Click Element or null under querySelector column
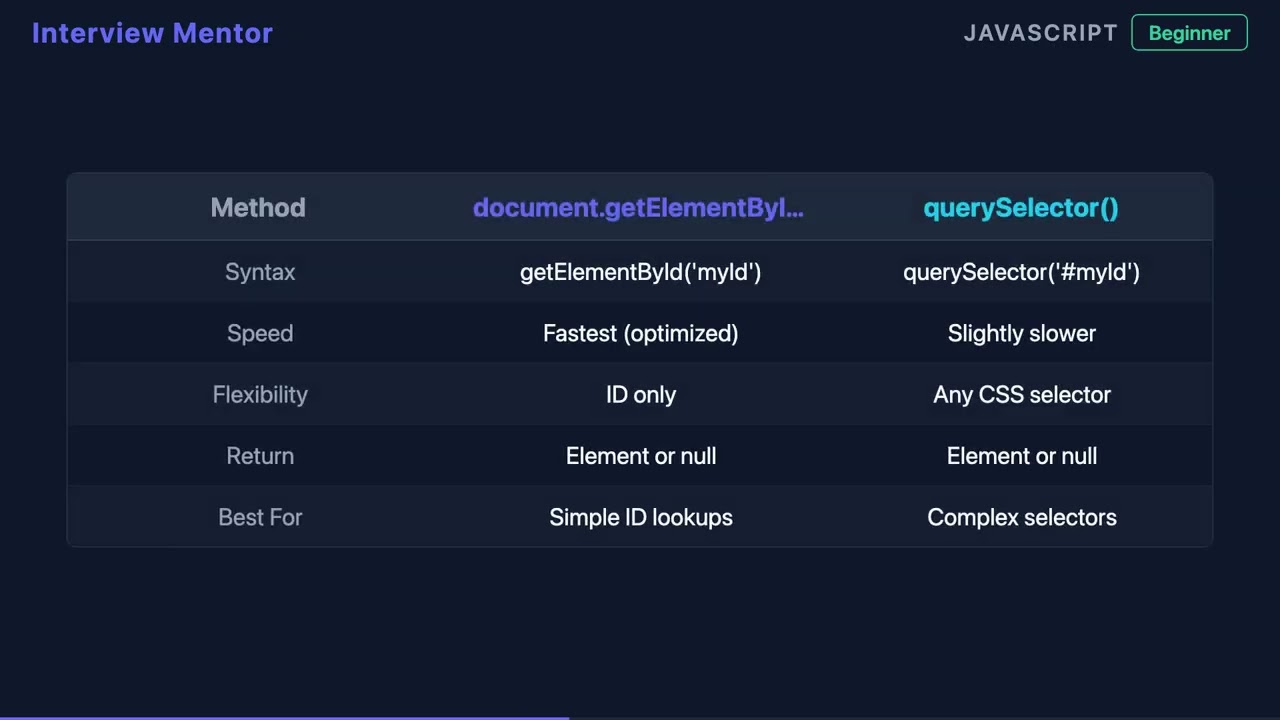1280x720 pixels. (x=1021, y=456)
